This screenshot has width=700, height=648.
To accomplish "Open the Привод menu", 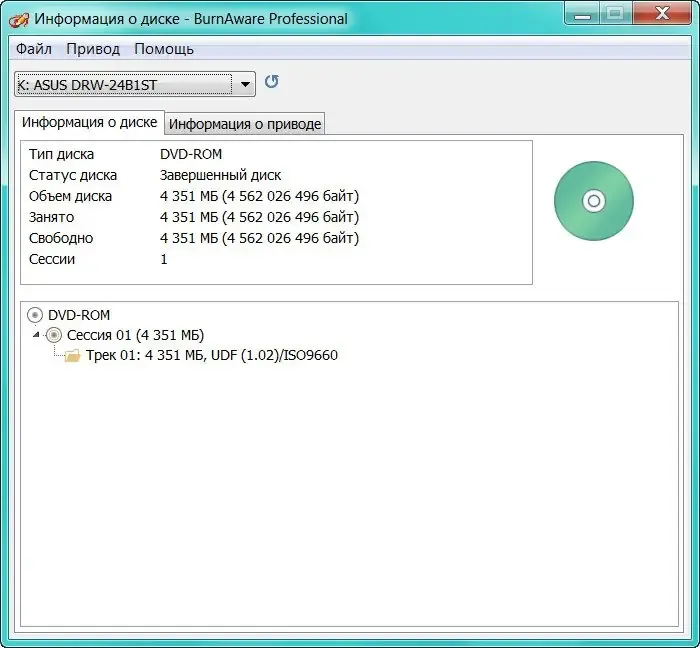I will [93, 49].
